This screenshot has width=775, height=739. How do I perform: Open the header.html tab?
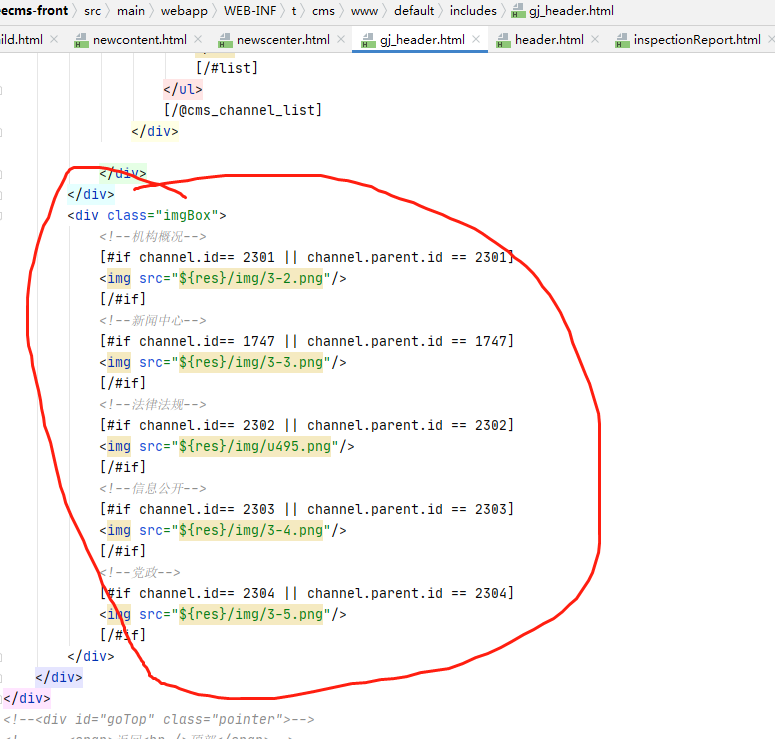(x=548, y=40)
